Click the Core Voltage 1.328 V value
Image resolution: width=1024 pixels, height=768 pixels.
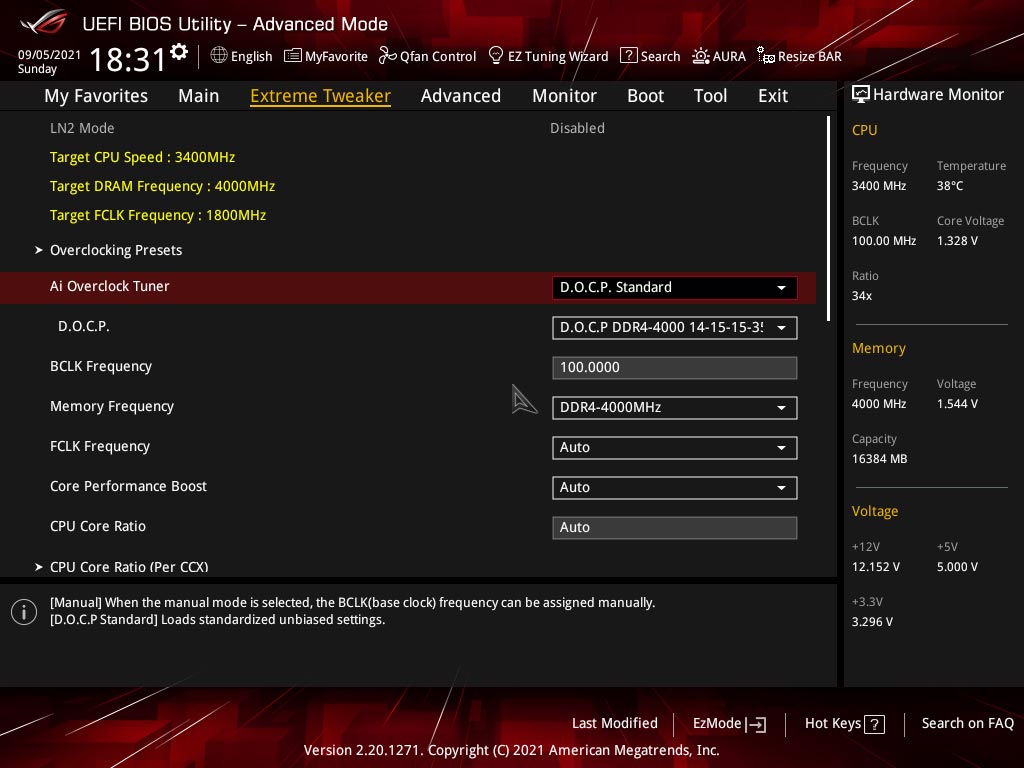click(957, 241)
